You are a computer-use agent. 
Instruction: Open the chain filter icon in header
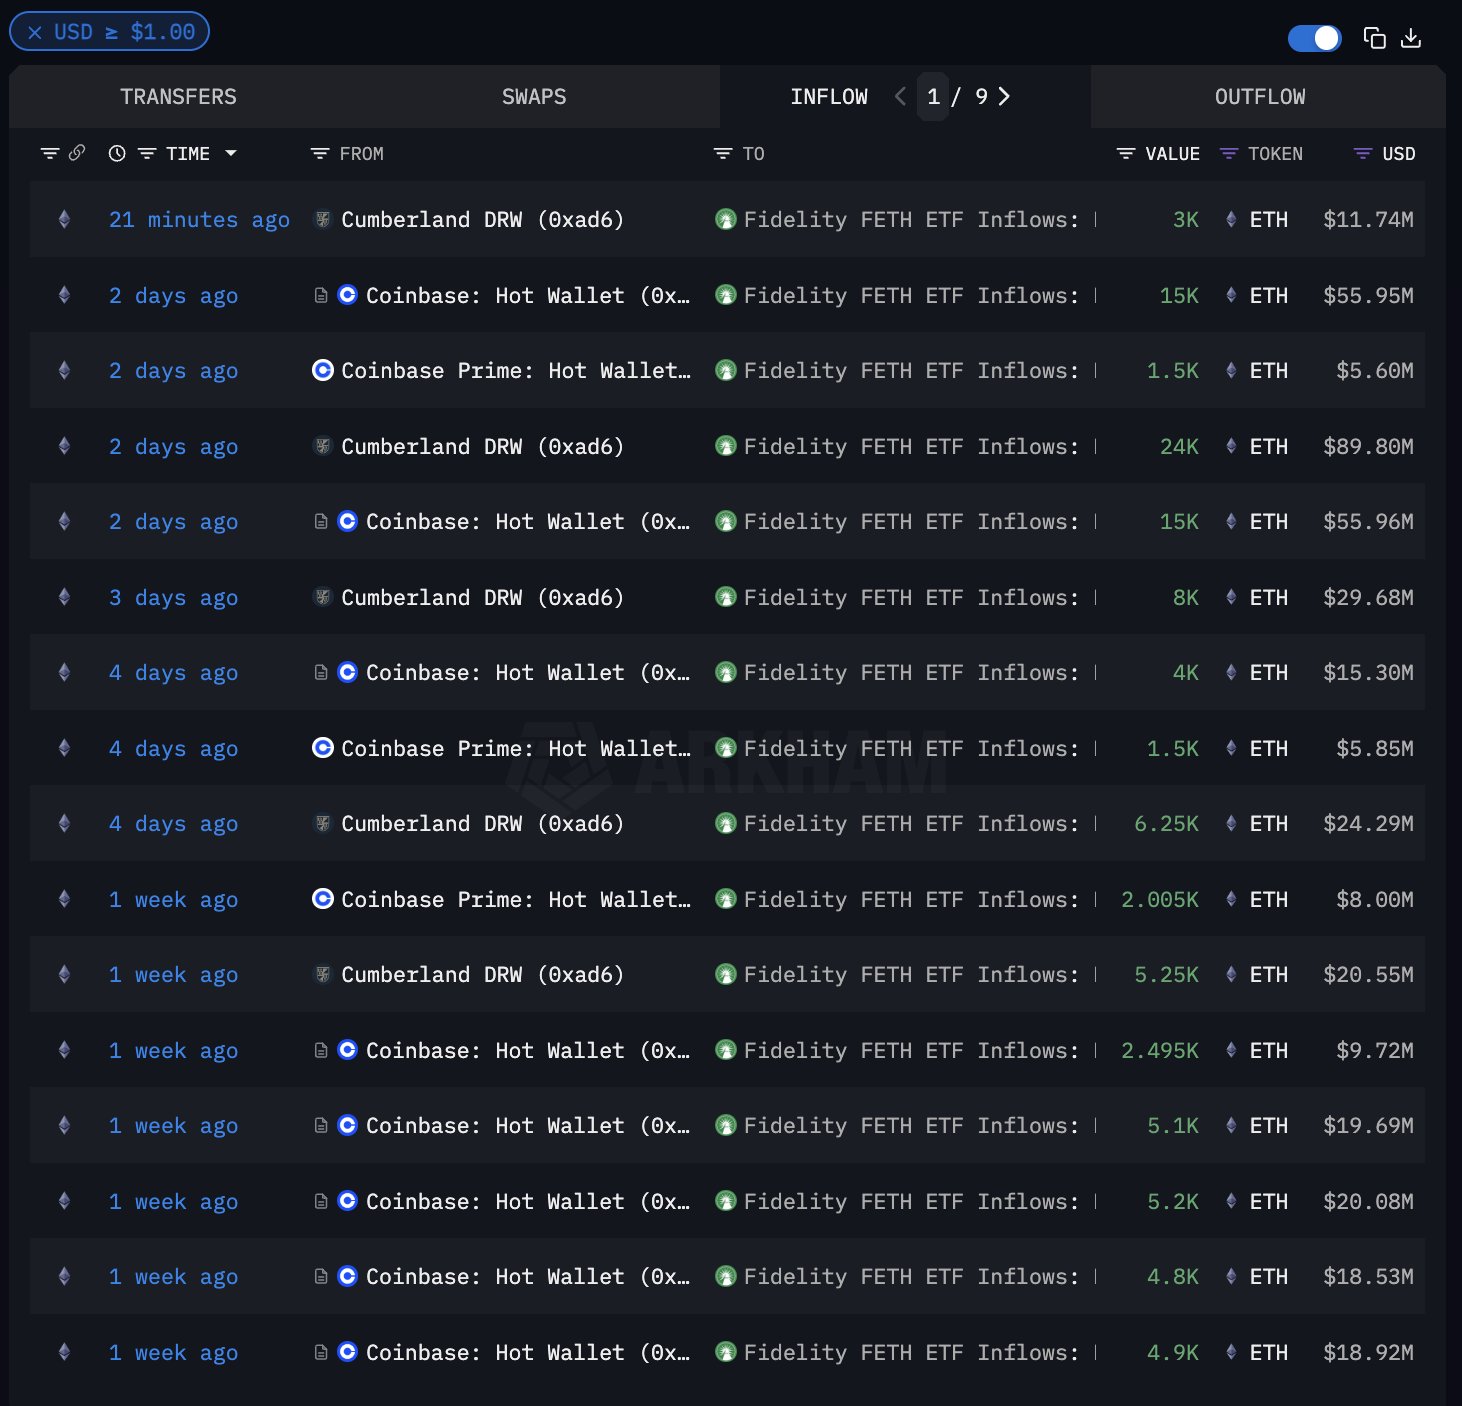pyautogui.click(x=49, y=153)
